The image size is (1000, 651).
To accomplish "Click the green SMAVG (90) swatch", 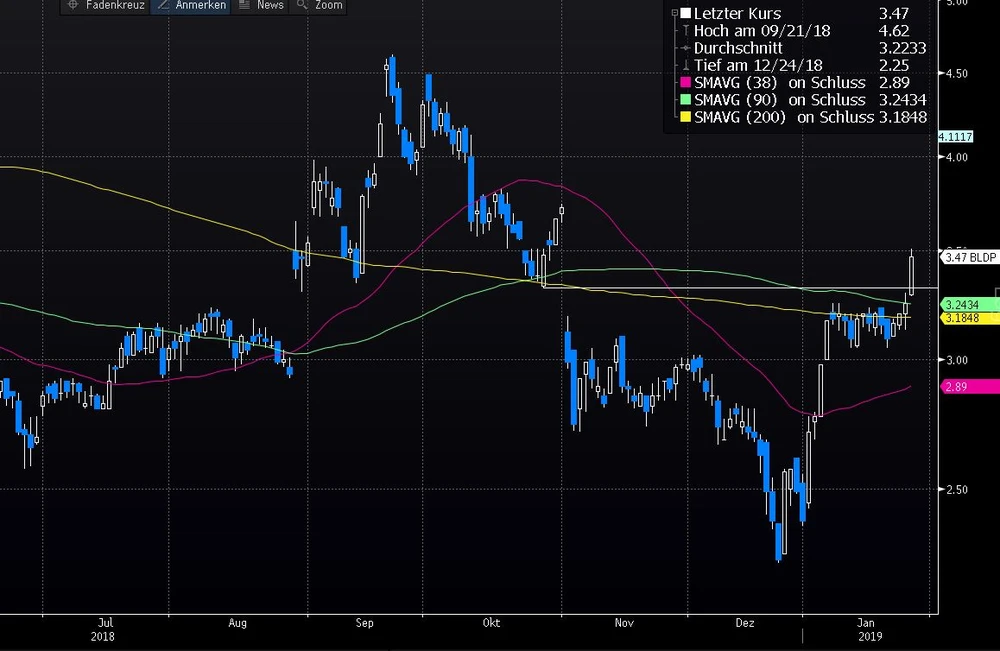I will (x=685, y=100).
